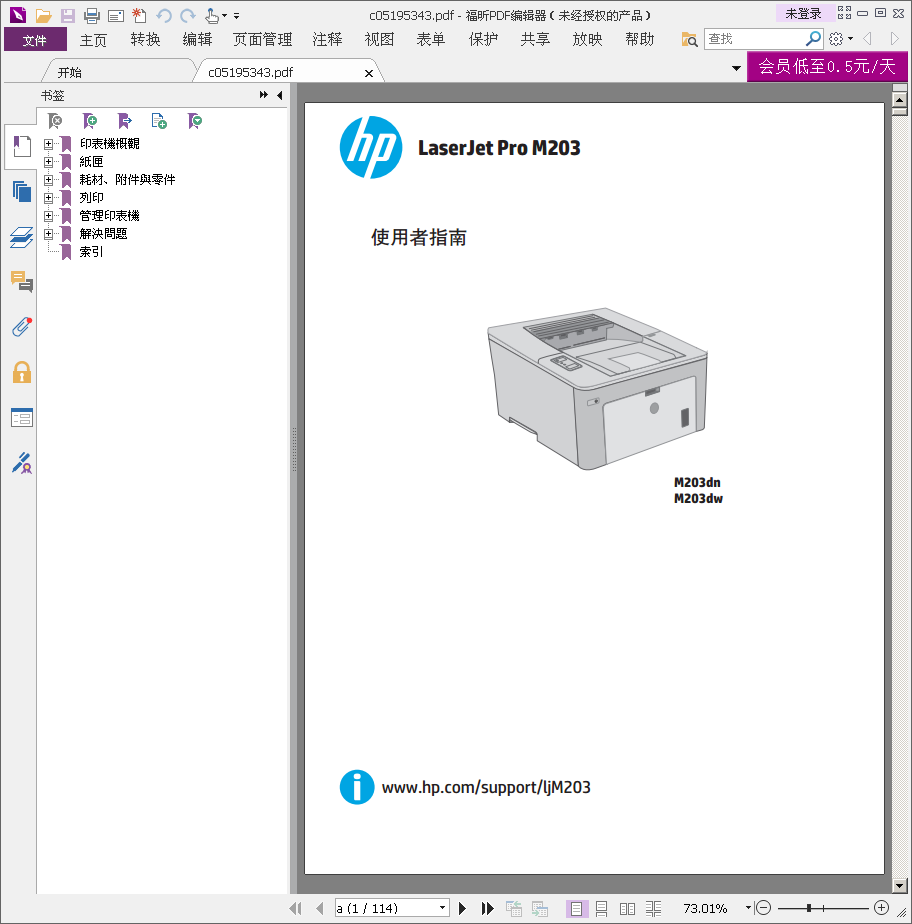Click the delete bookmark icon
Image resolution: width=912 pixels, height=924 pixels.
55,121
